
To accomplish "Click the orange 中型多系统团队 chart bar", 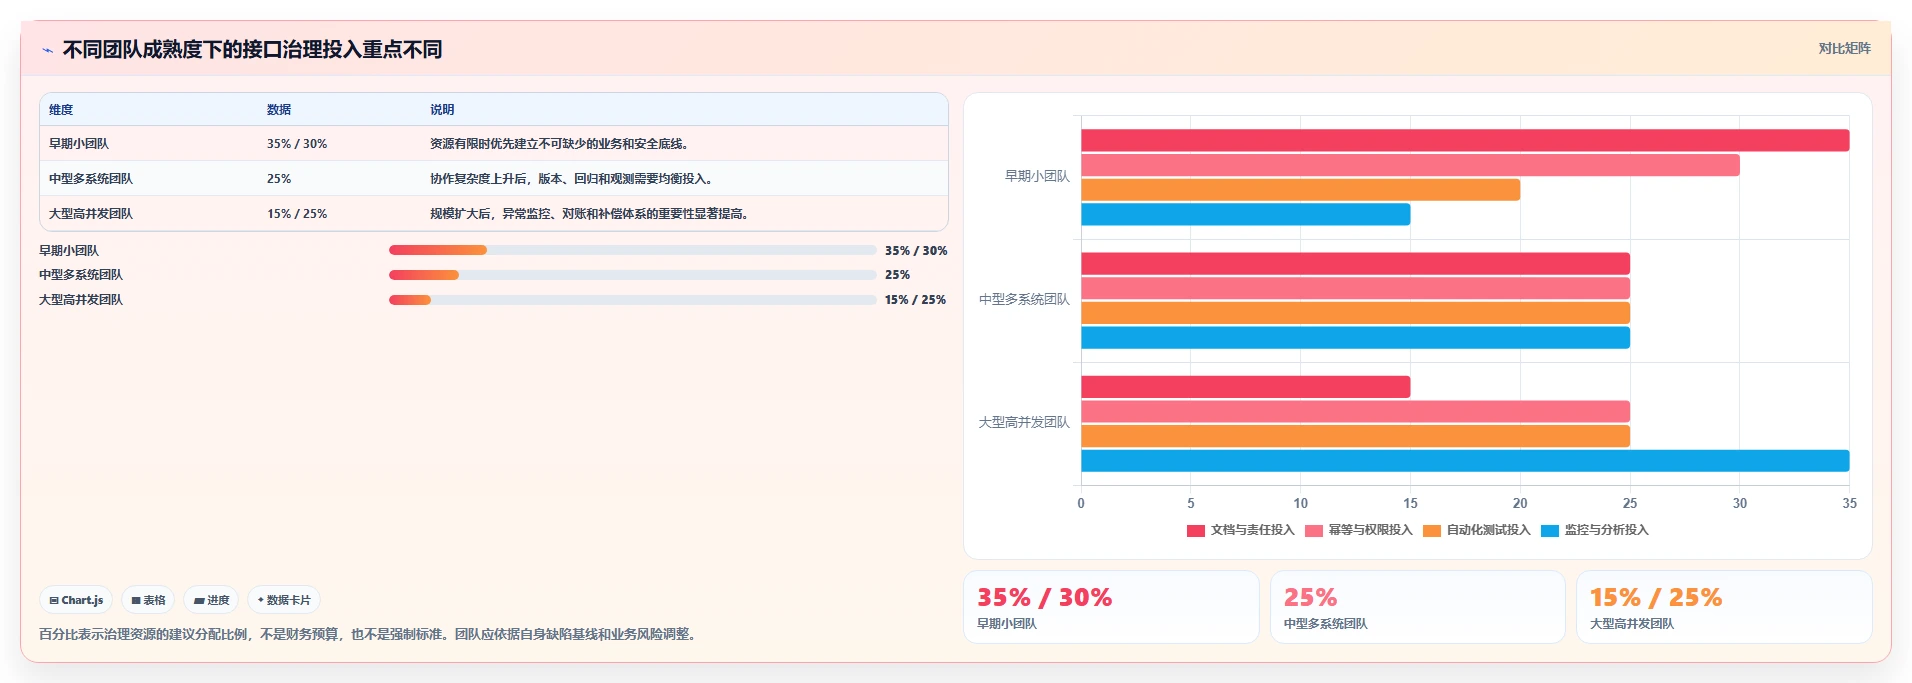I will [x=1355, y=313].
